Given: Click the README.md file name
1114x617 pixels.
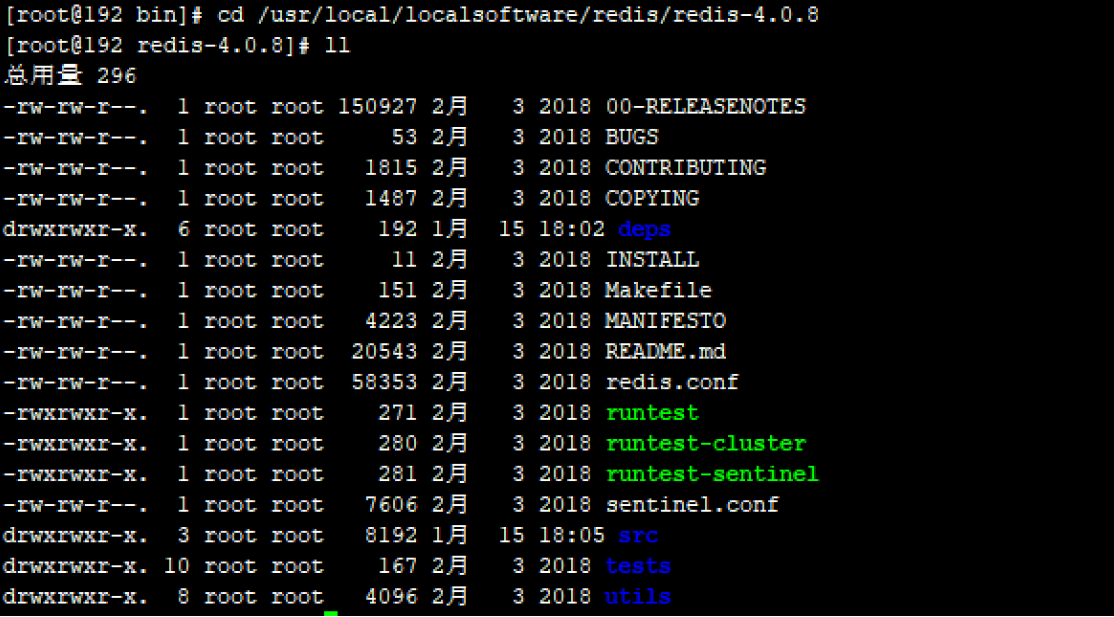Looking at the screenshot, I should click(666, 352).
